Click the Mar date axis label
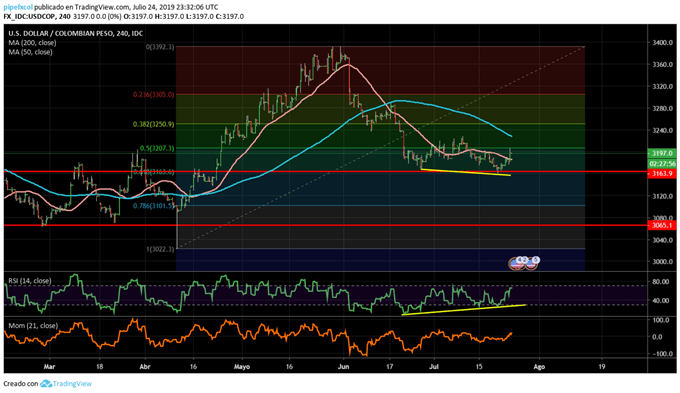 point(49,367)
